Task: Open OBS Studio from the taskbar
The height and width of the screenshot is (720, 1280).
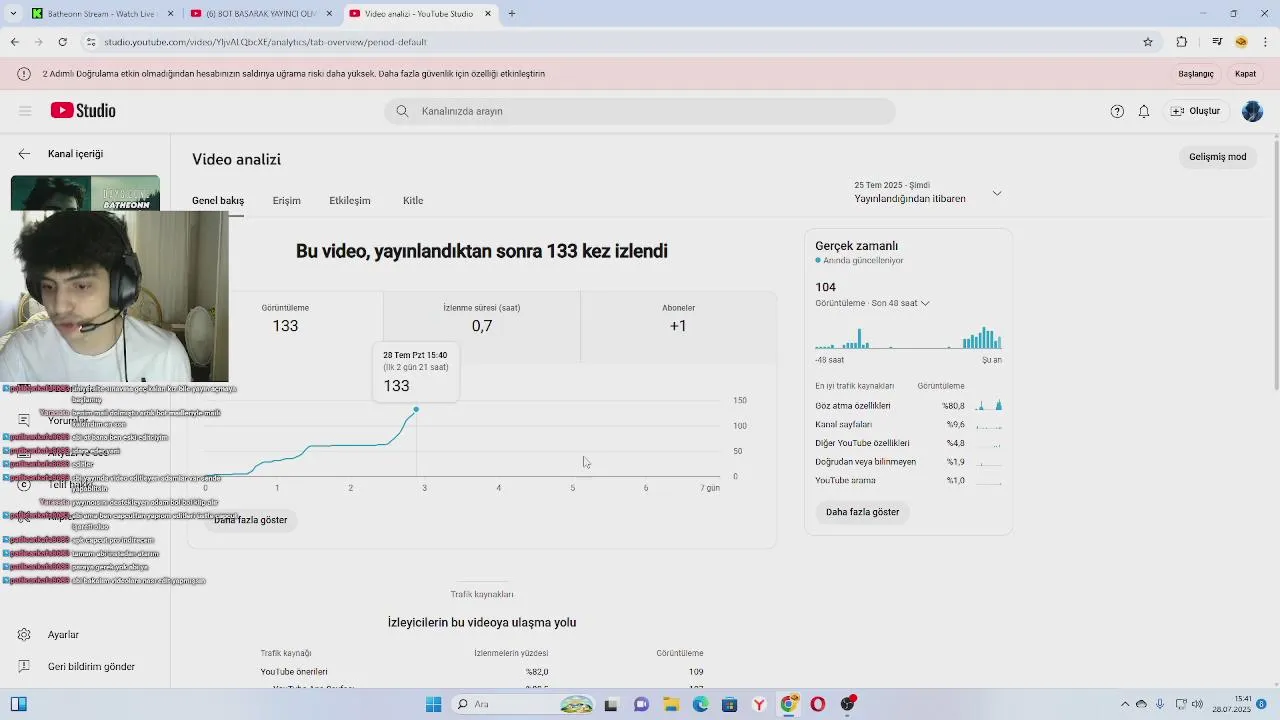Action: 848,704
